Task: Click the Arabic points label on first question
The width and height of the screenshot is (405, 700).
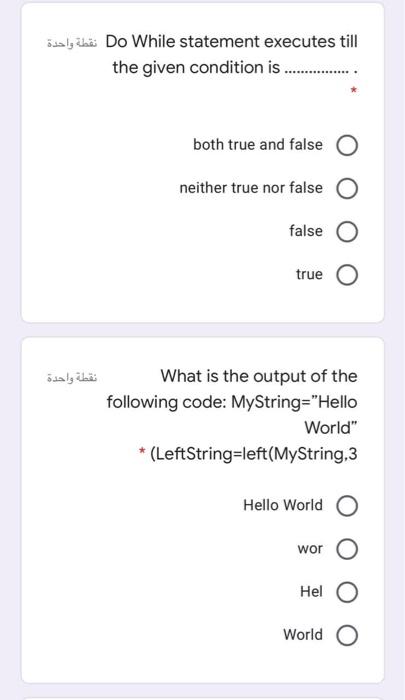Action: pyautogui.click(x=72, y=44)
